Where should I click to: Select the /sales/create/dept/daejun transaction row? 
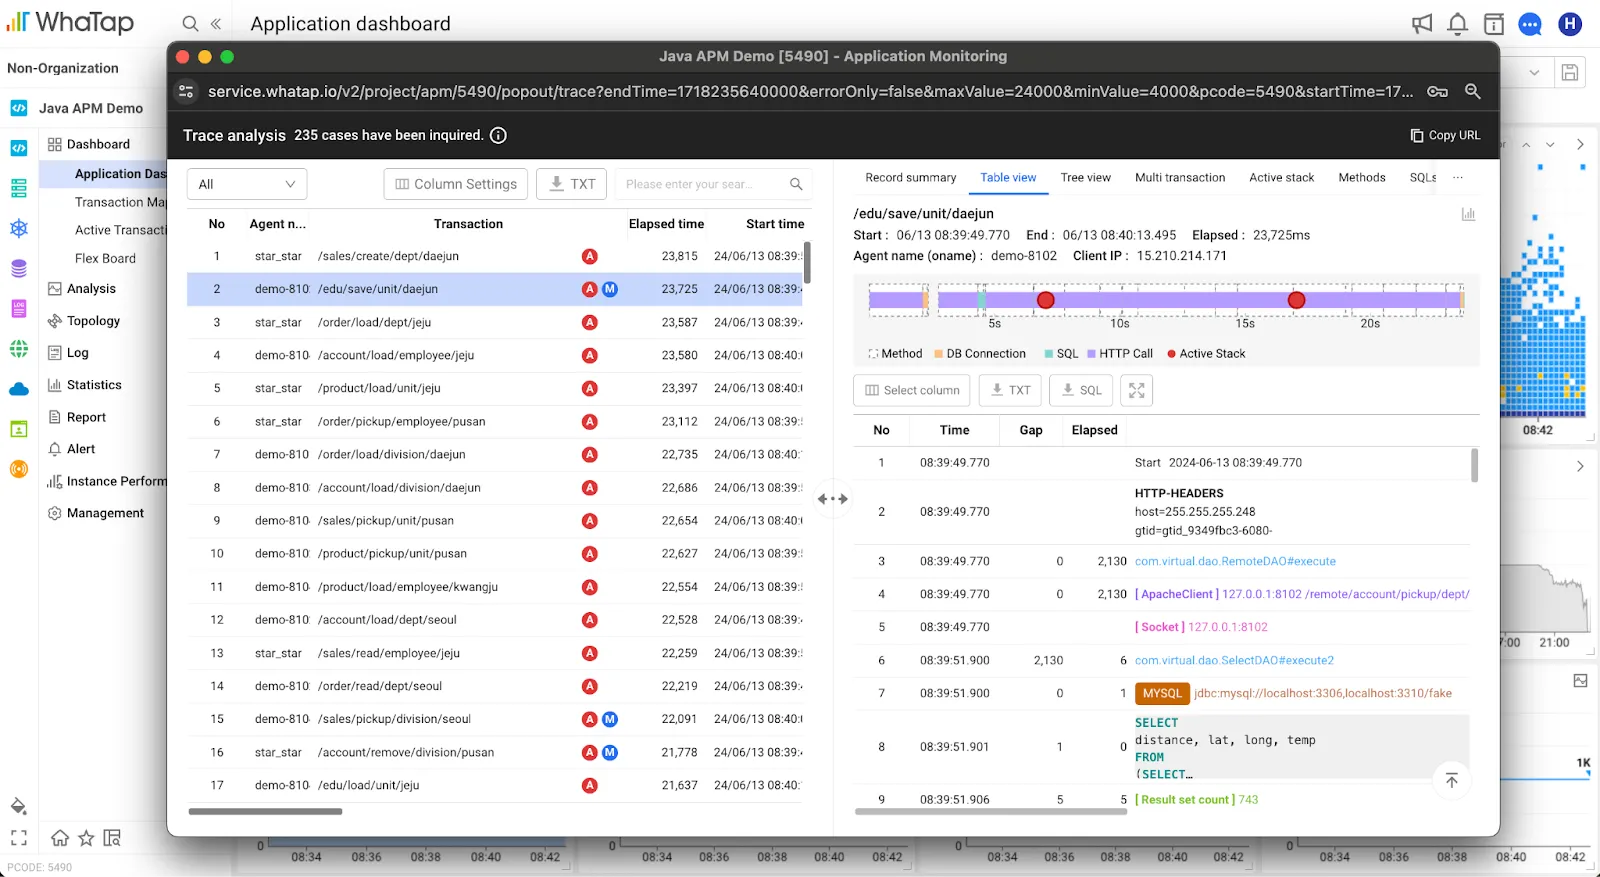coord(494,256)
